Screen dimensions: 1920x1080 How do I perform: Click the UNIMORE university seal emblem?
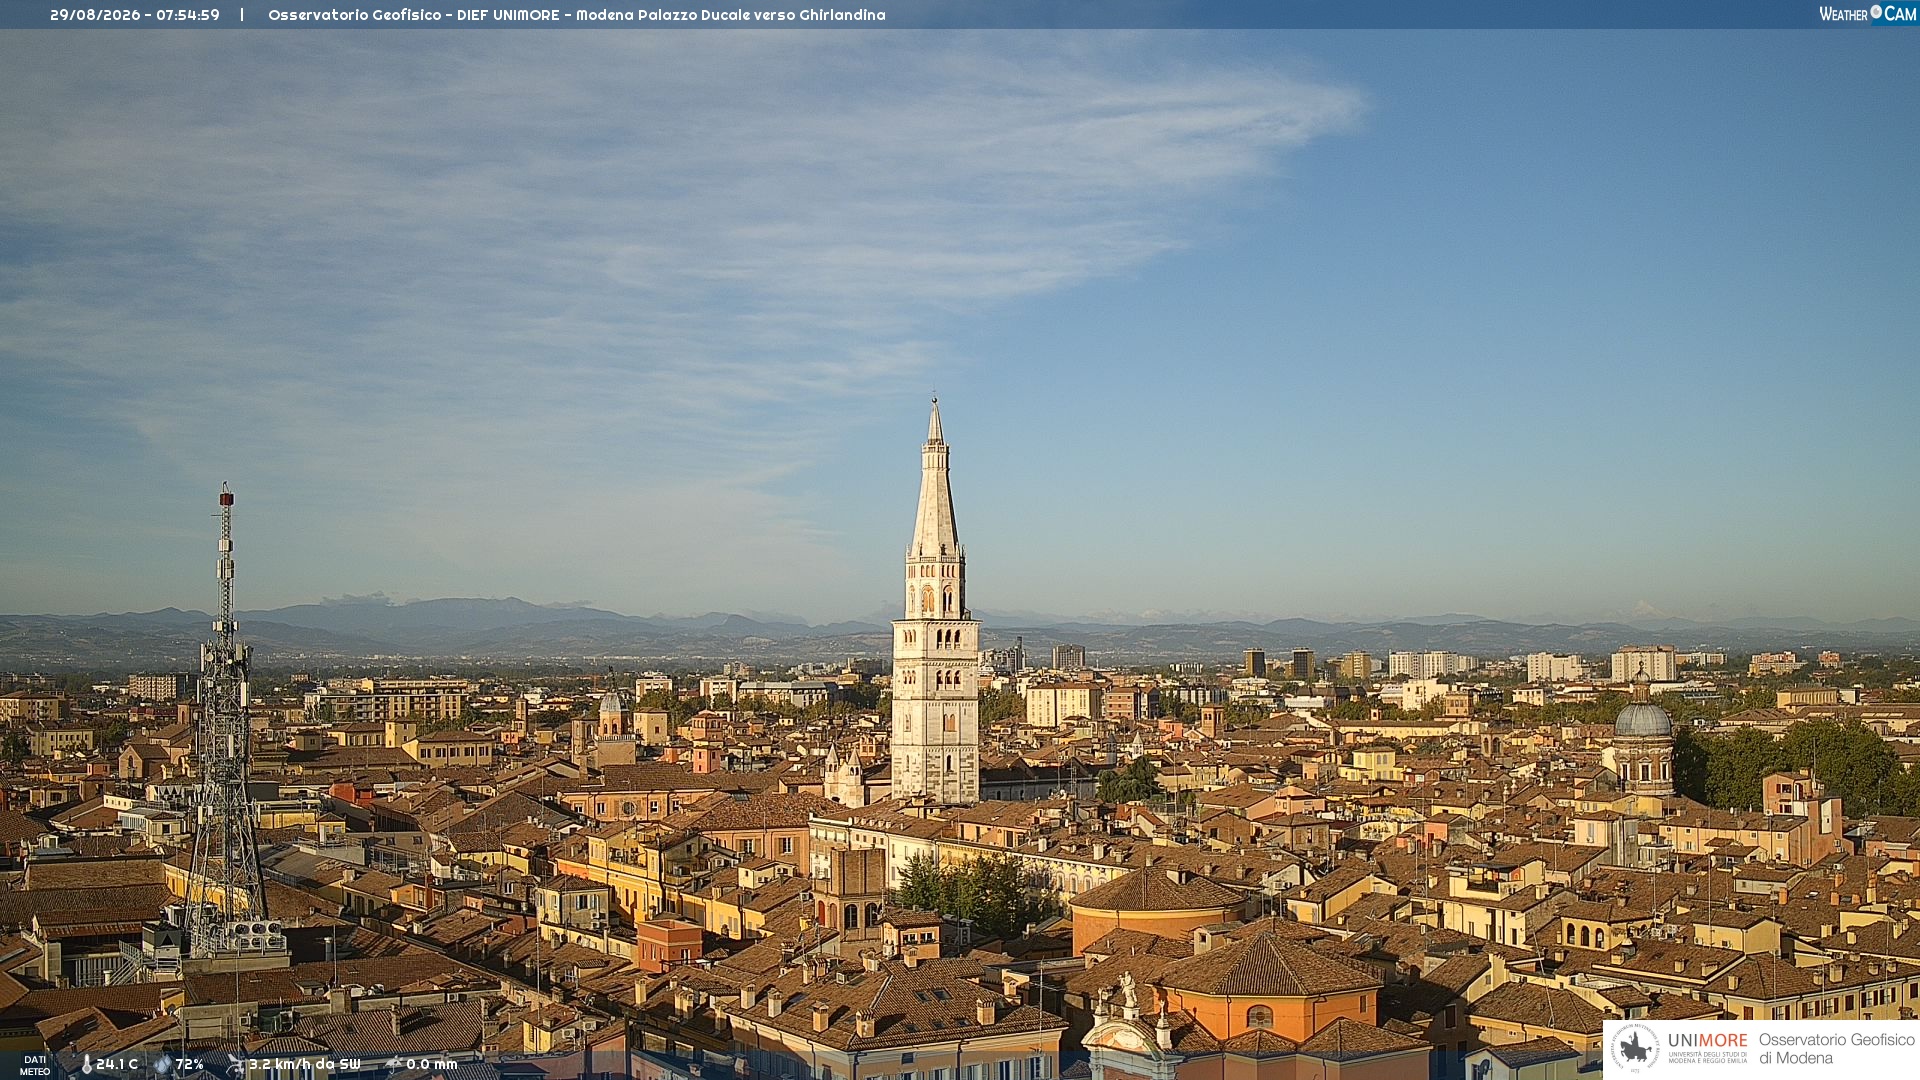[x=1635, y=1048]
